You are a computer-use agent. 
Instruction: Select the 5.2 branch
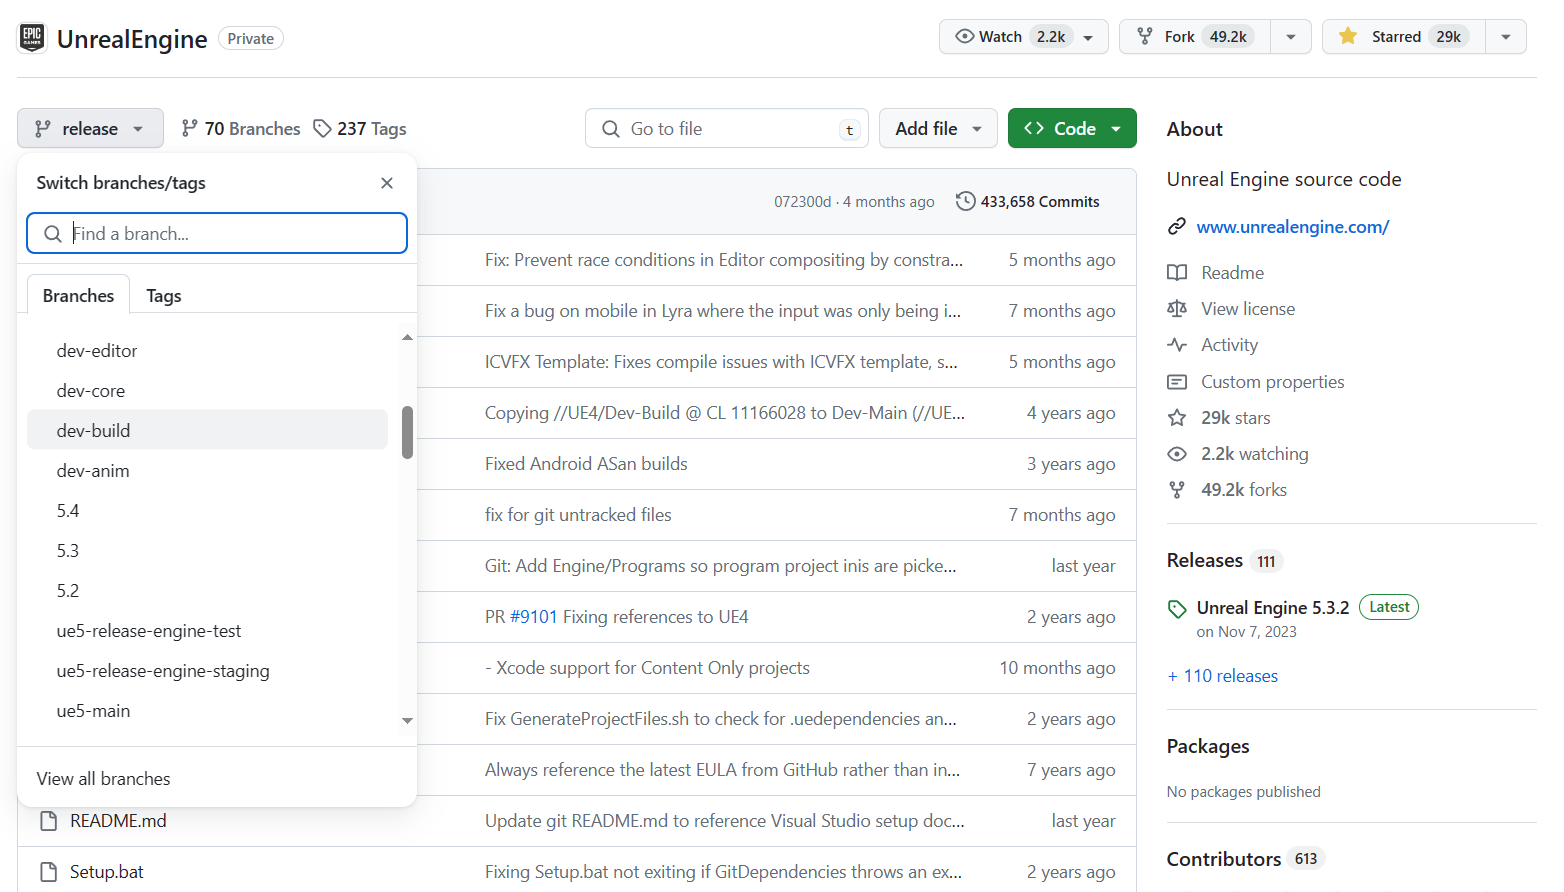point(207,591)
